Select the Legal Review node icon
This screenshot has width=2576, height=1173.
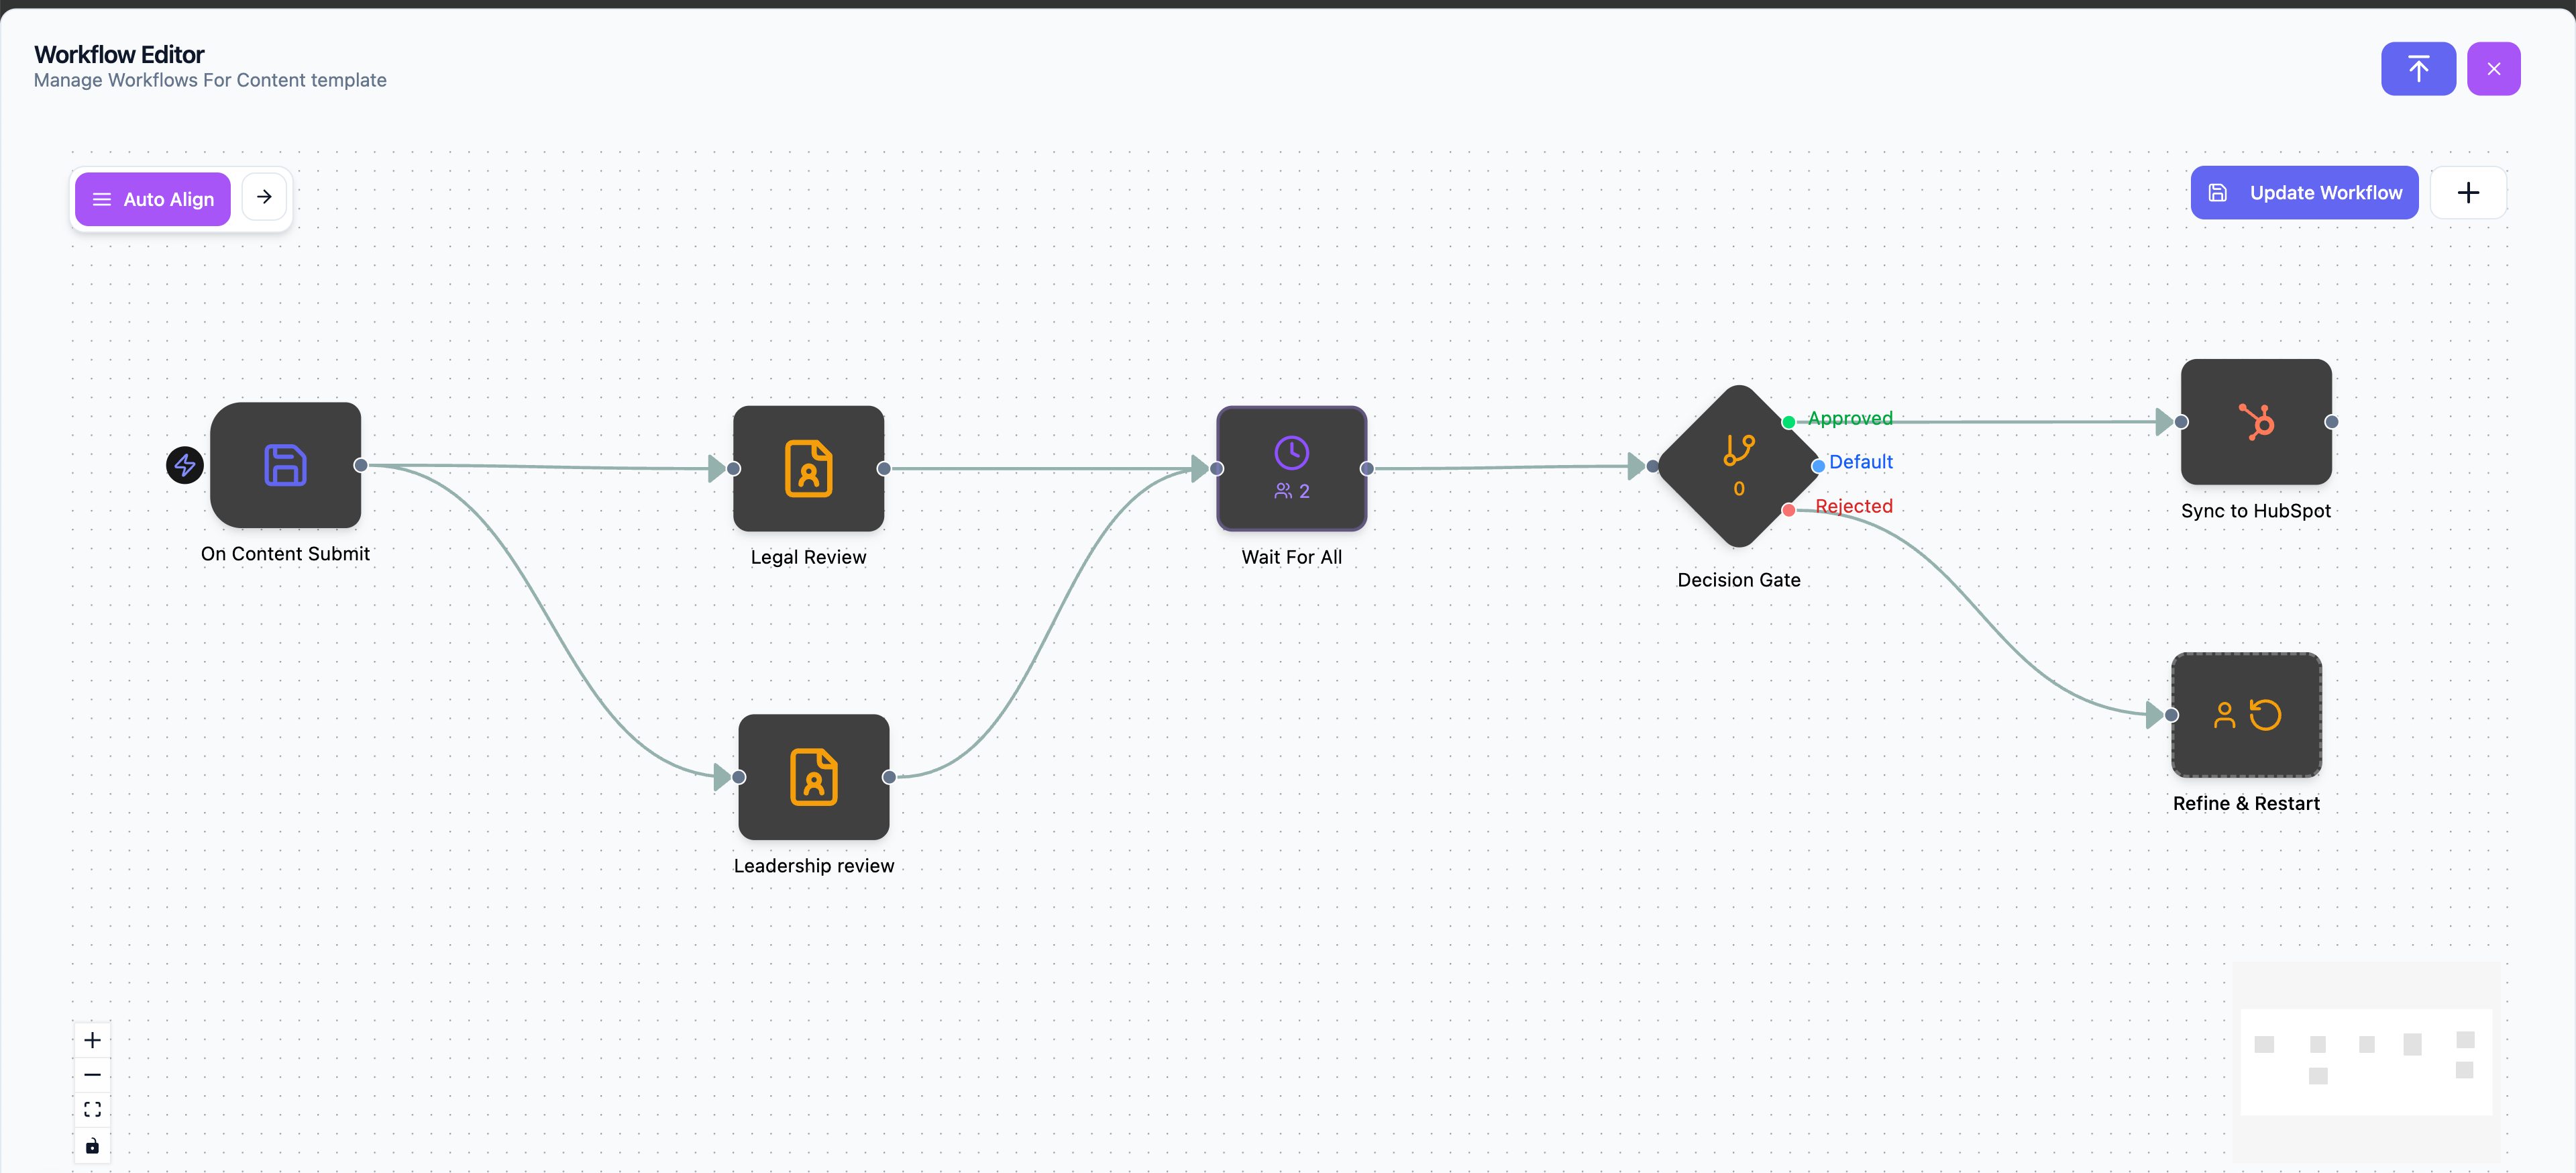tap(808, 468)
